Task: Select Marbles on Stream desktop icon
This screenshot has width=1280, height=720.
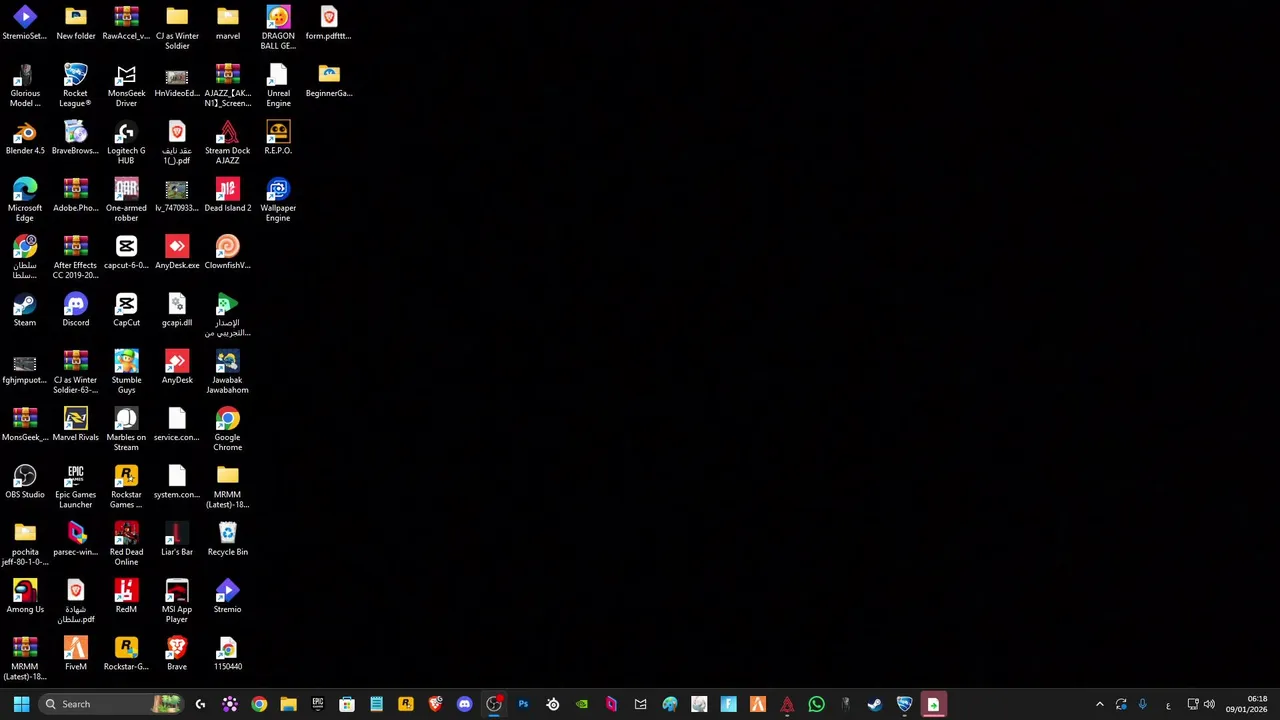Action: pos(126,430)
